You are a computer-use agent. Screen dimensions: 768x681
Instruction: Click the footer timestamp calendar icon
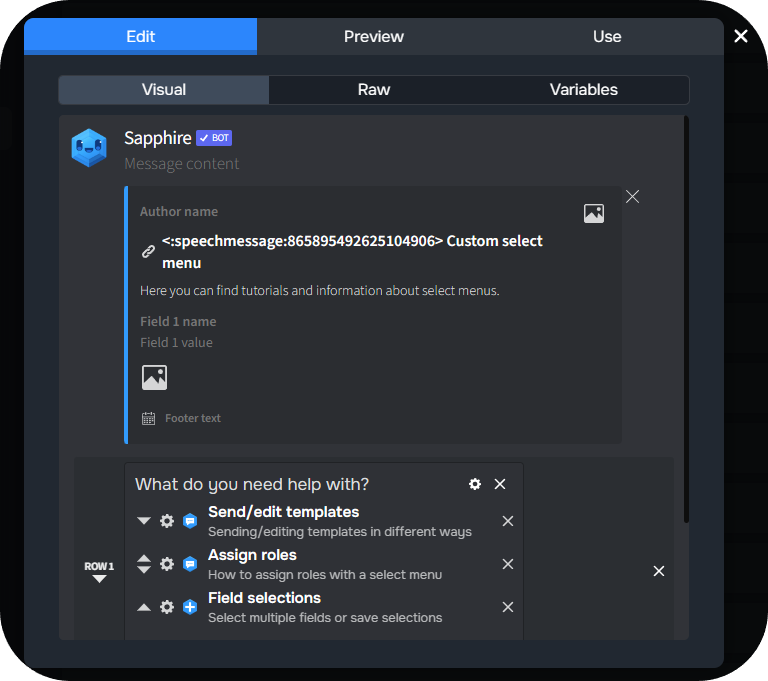click(148, 418)
